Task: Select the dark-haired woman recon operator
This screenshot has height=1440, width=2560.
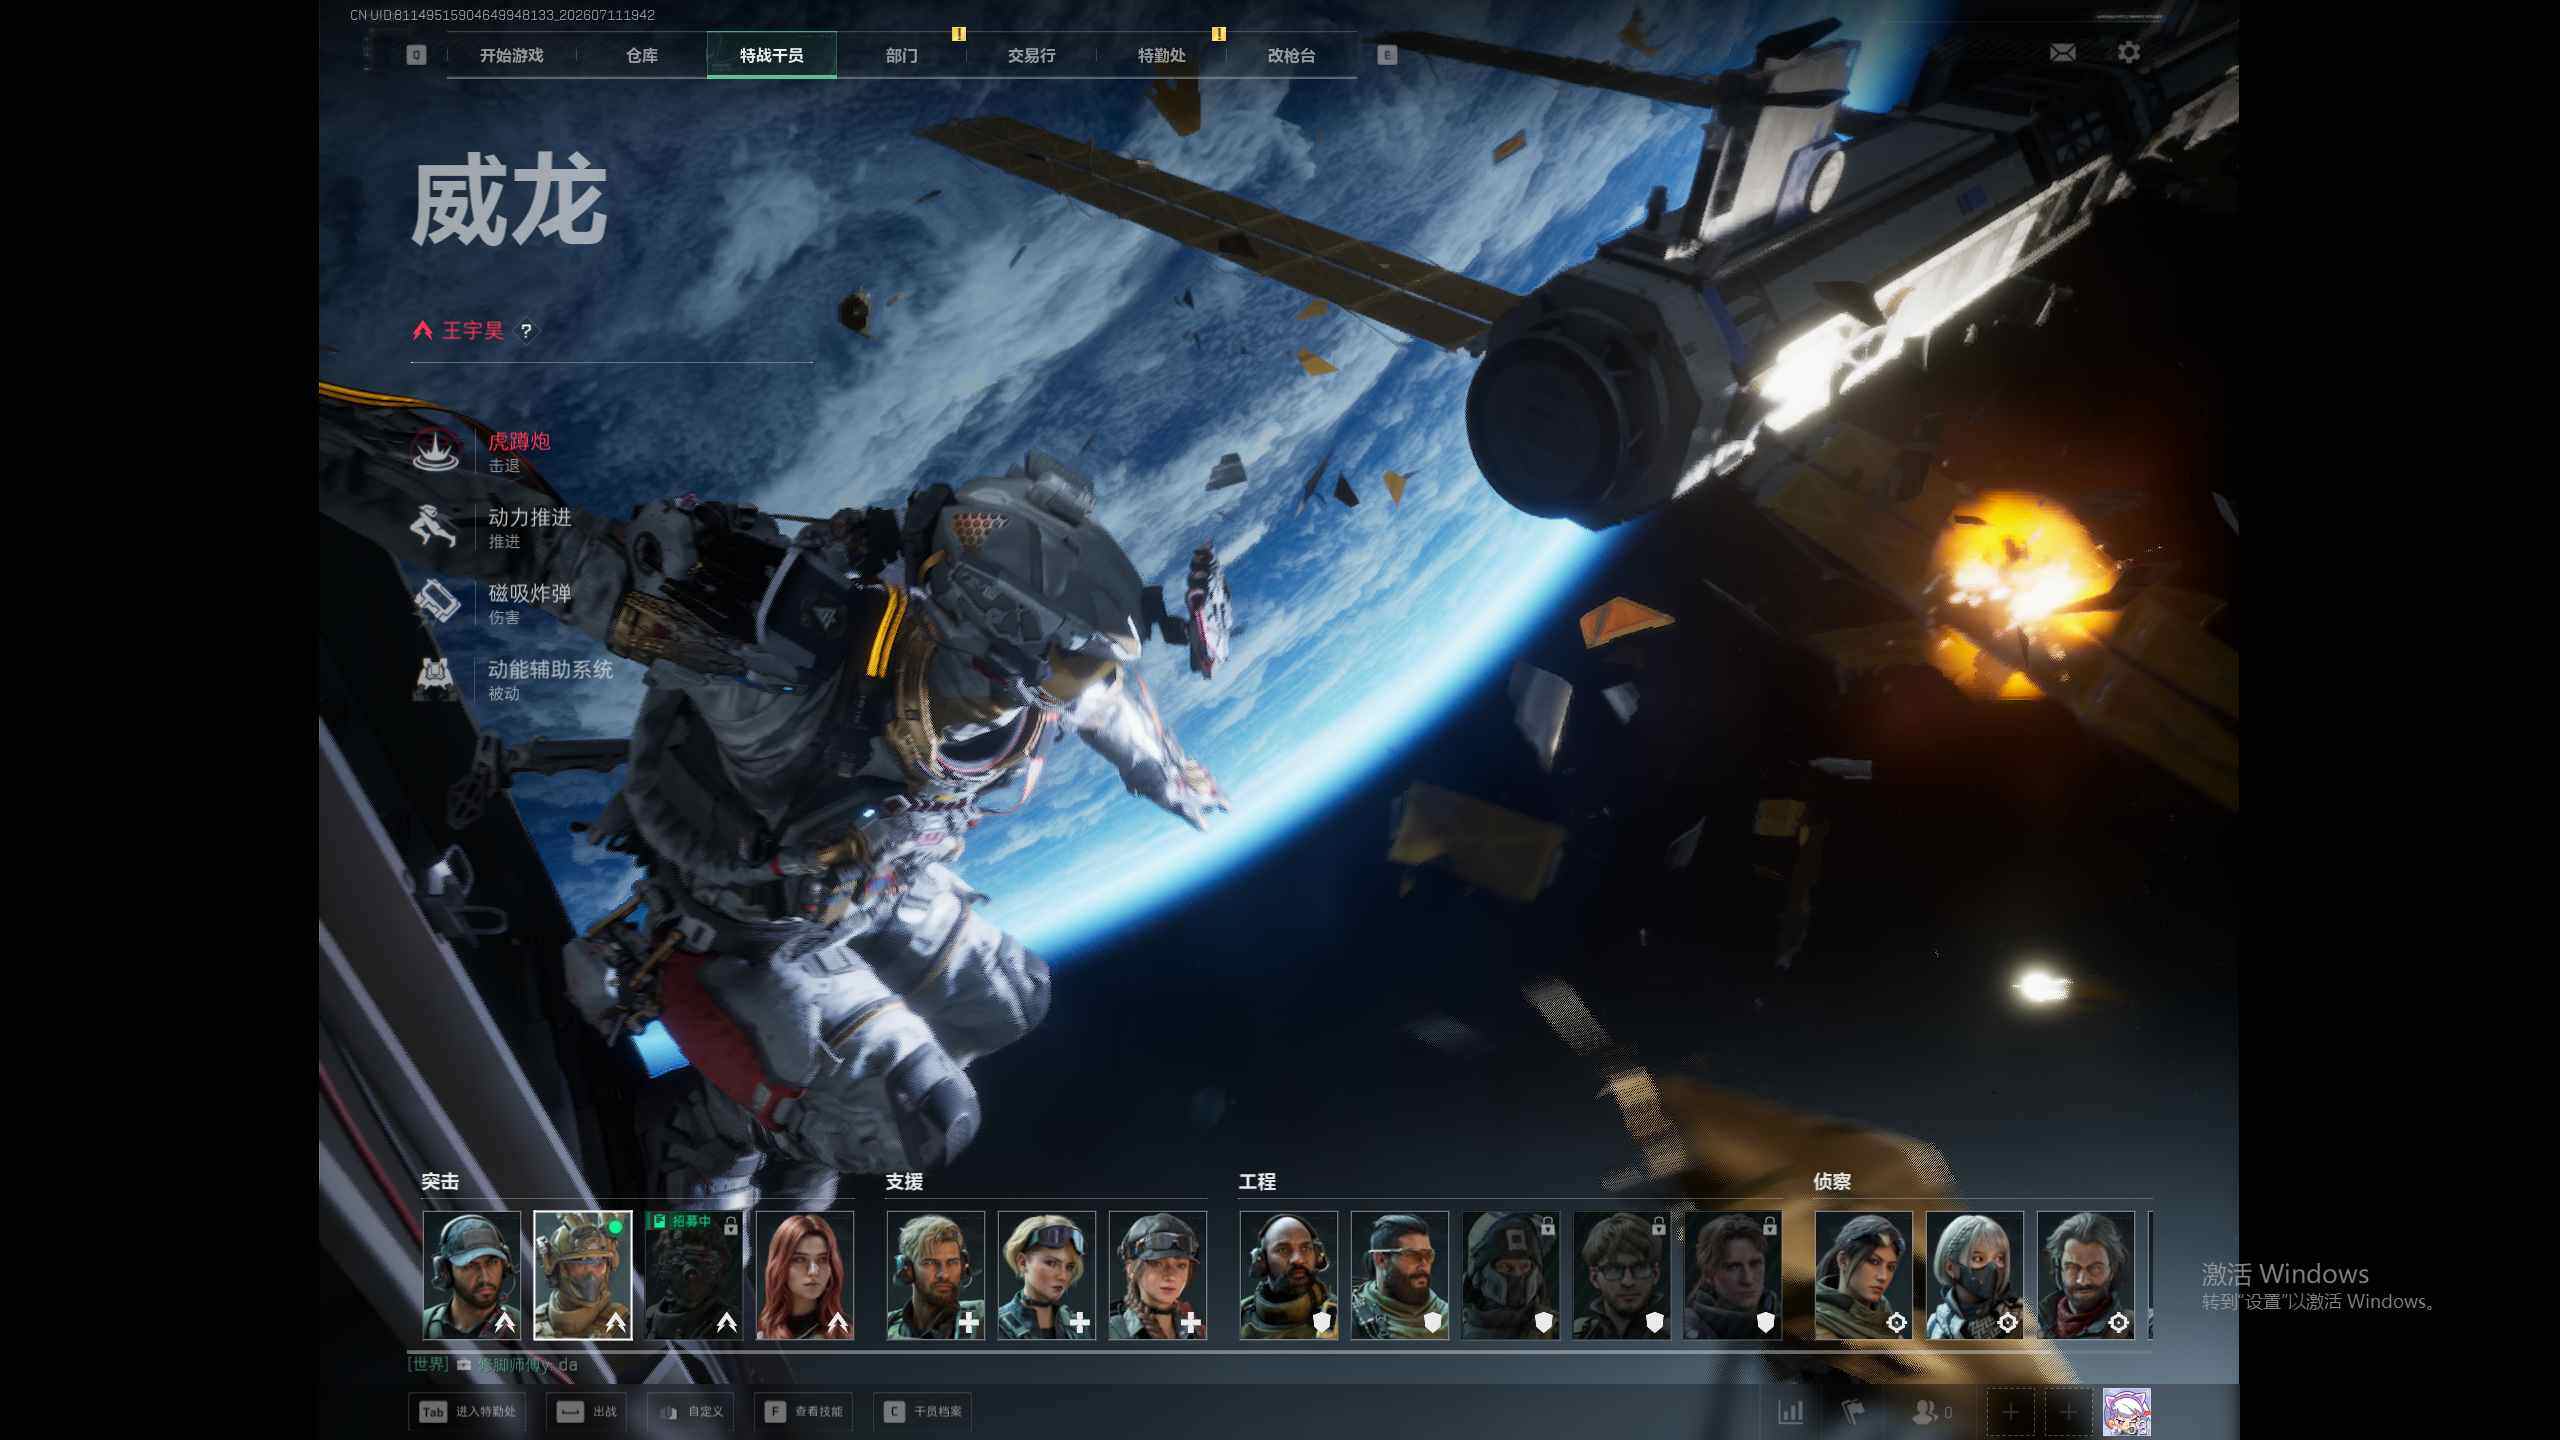Action: pyautogui.click(x=1864, y=1275)
